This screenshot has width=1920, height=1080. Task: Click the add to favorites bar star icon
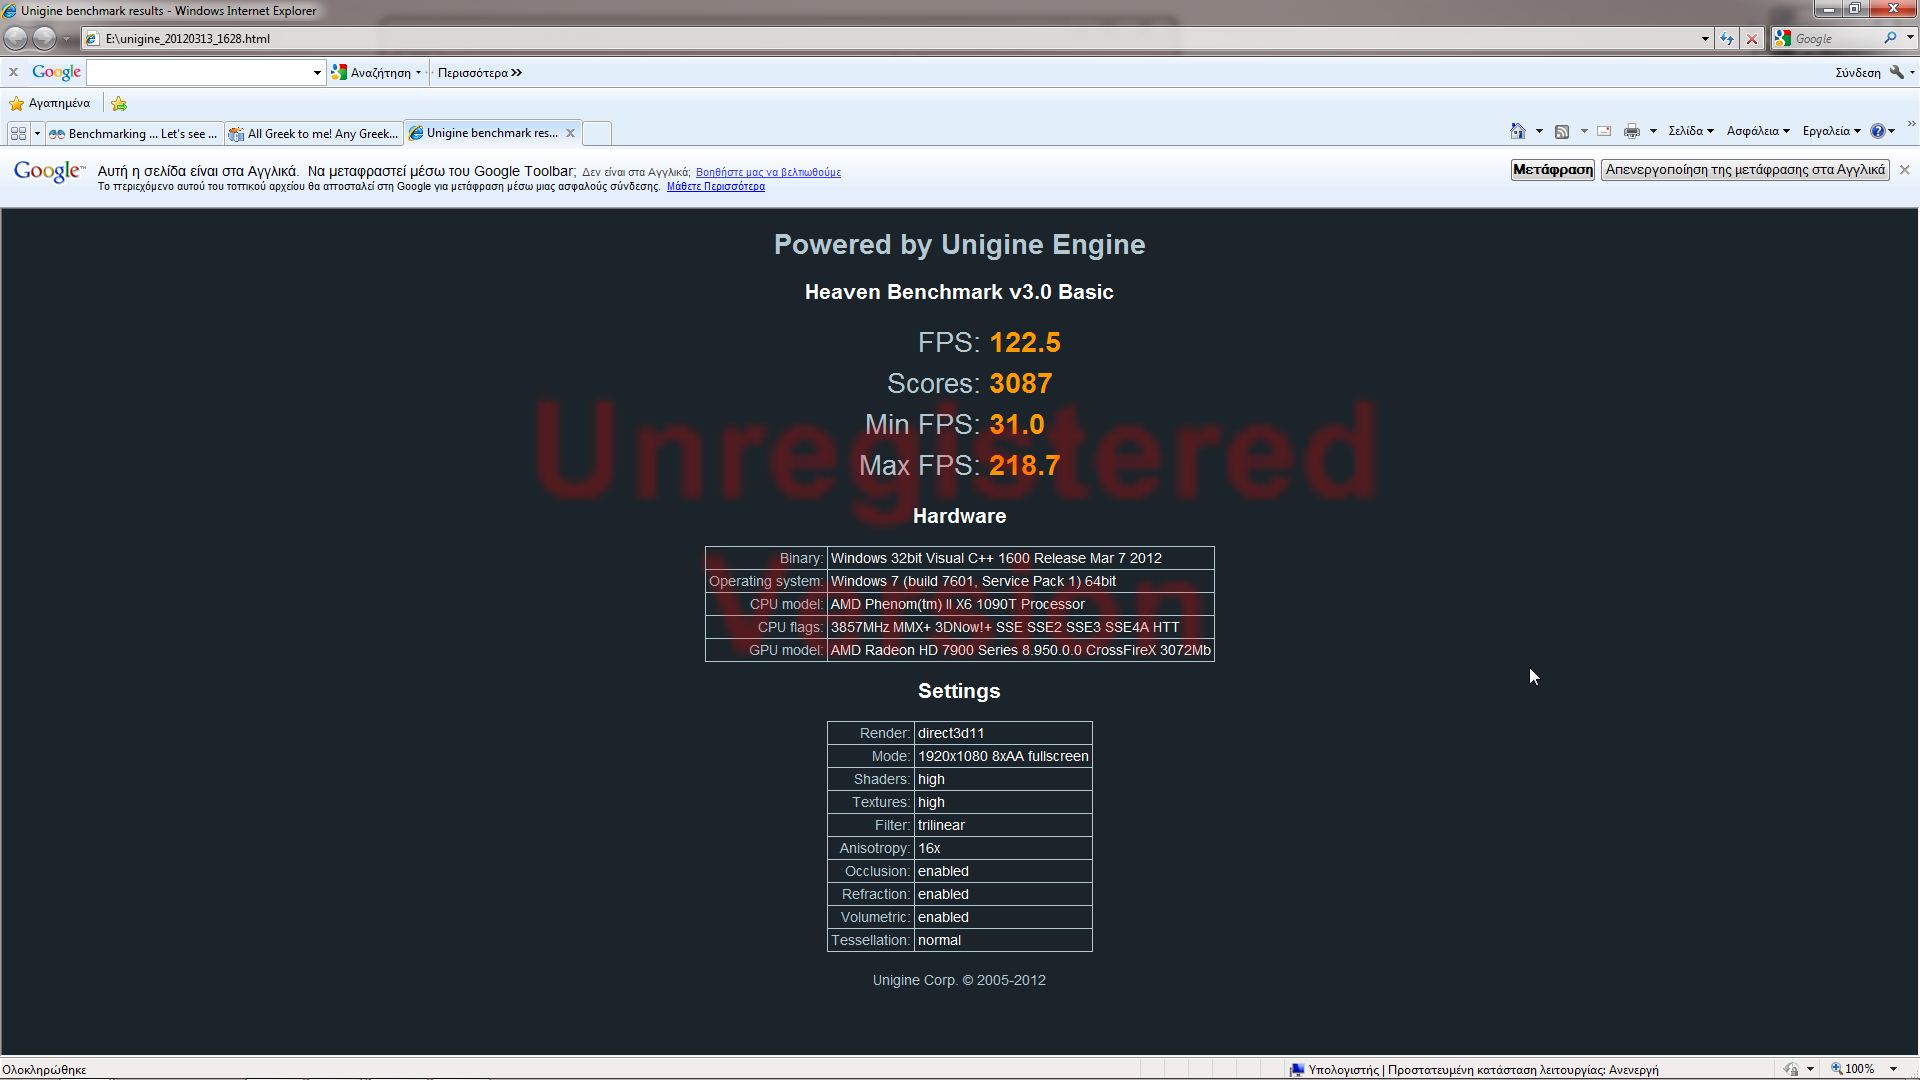pyautogui.click(x=119, y=103)
